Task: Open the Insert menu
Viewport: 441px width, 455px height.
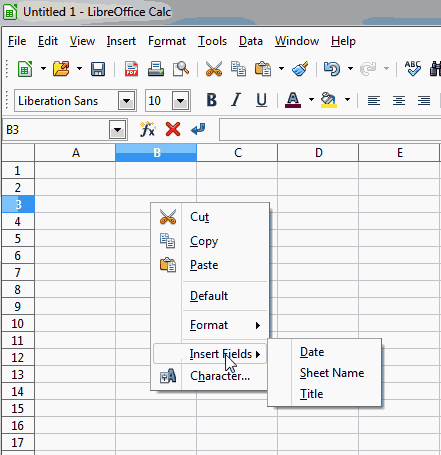Action: pyautogui.click(x=121, y=41)
